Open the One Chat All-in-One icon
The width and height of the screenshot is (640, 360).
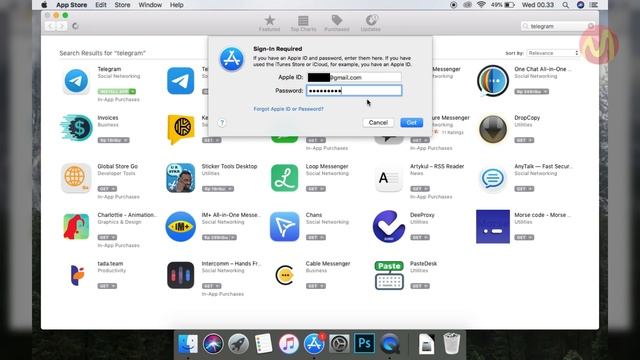(x=493, y=81)
